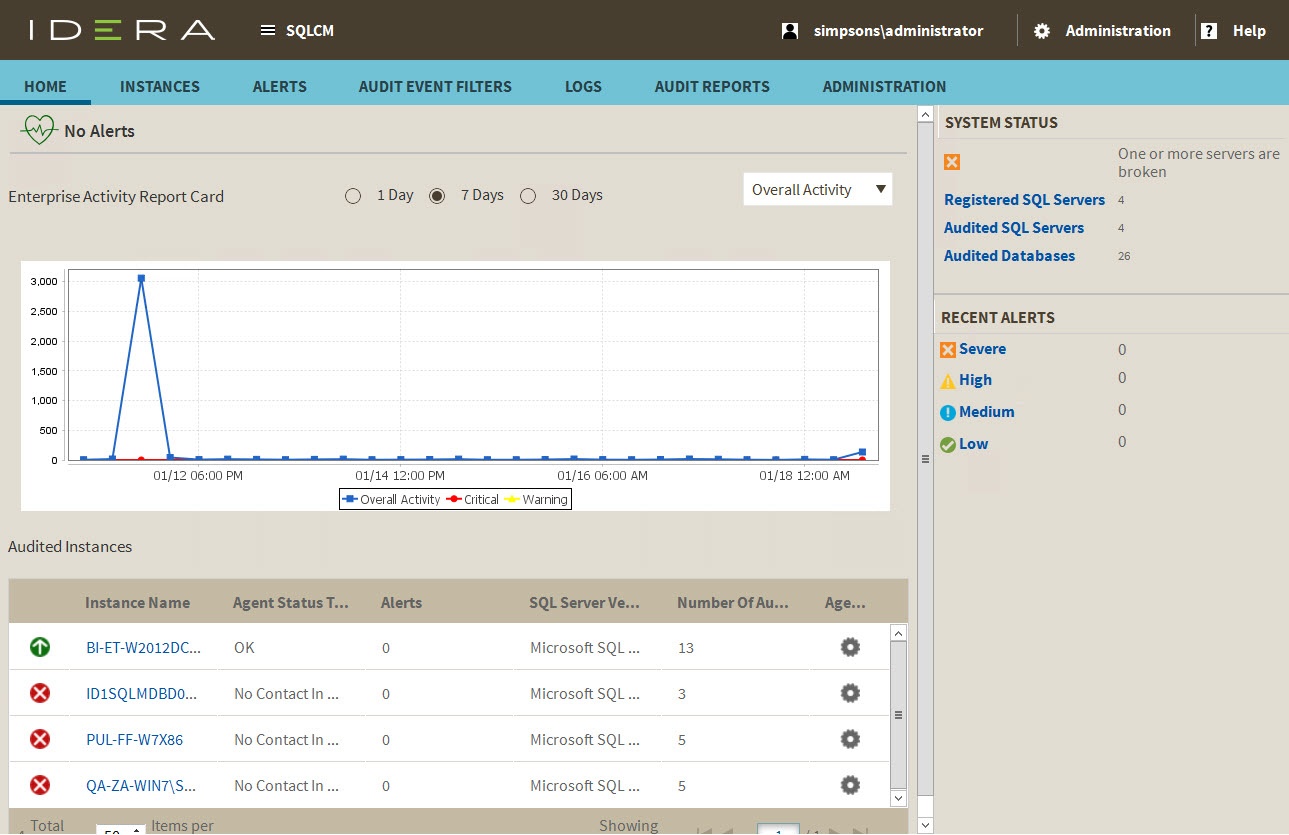Click the red error status icon for ID1SQLMDBD0
The width and height of the screenshot is (1289, 835).
tap(40, 693)
